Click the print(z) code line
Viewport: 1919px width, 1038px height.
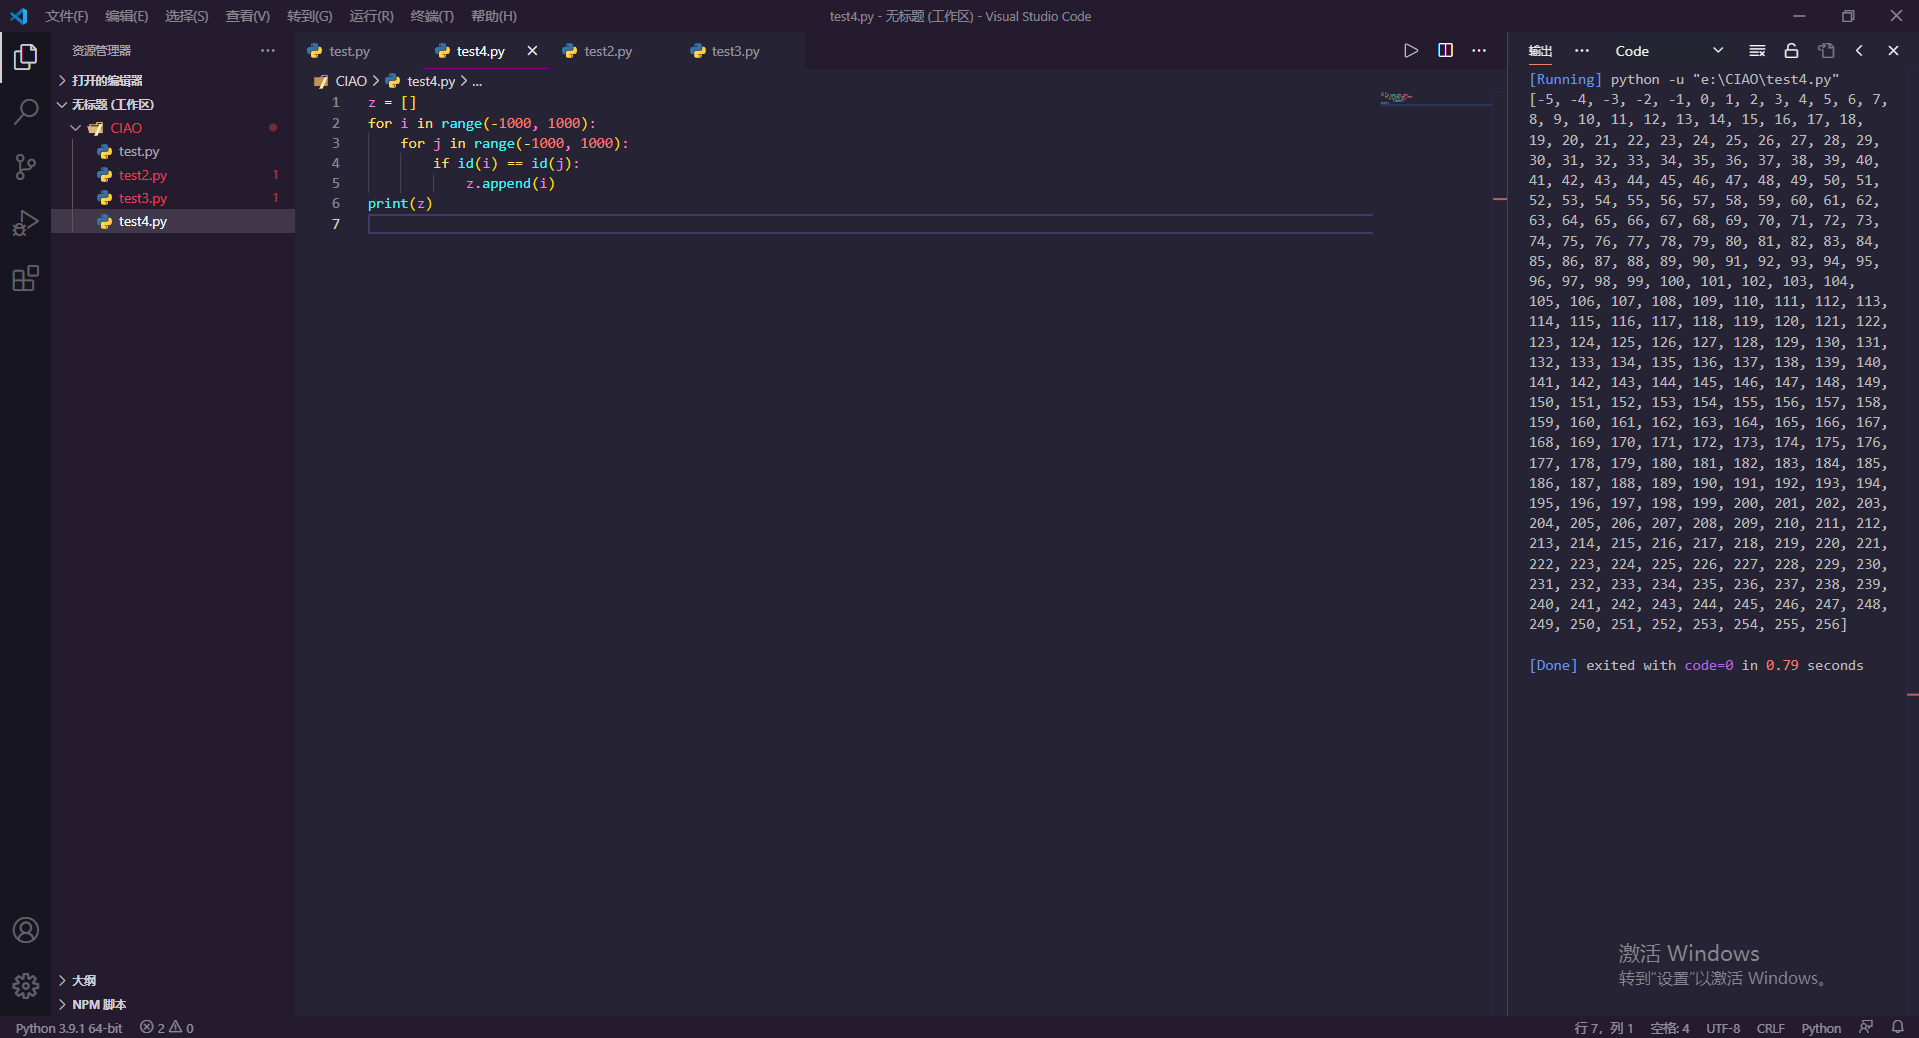400,203
